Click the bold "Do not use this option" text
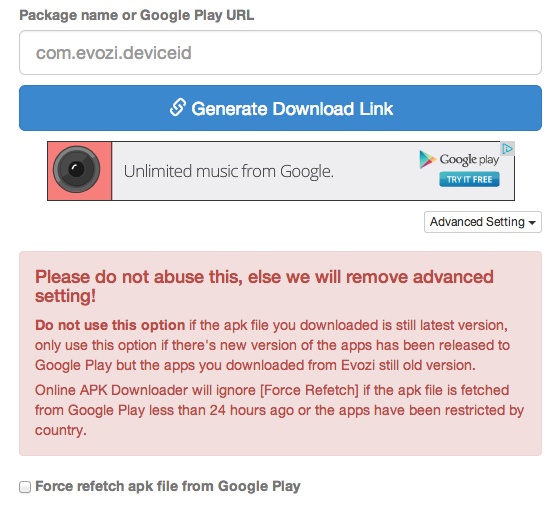Screen dimensions: 546x509 point(110,325)
